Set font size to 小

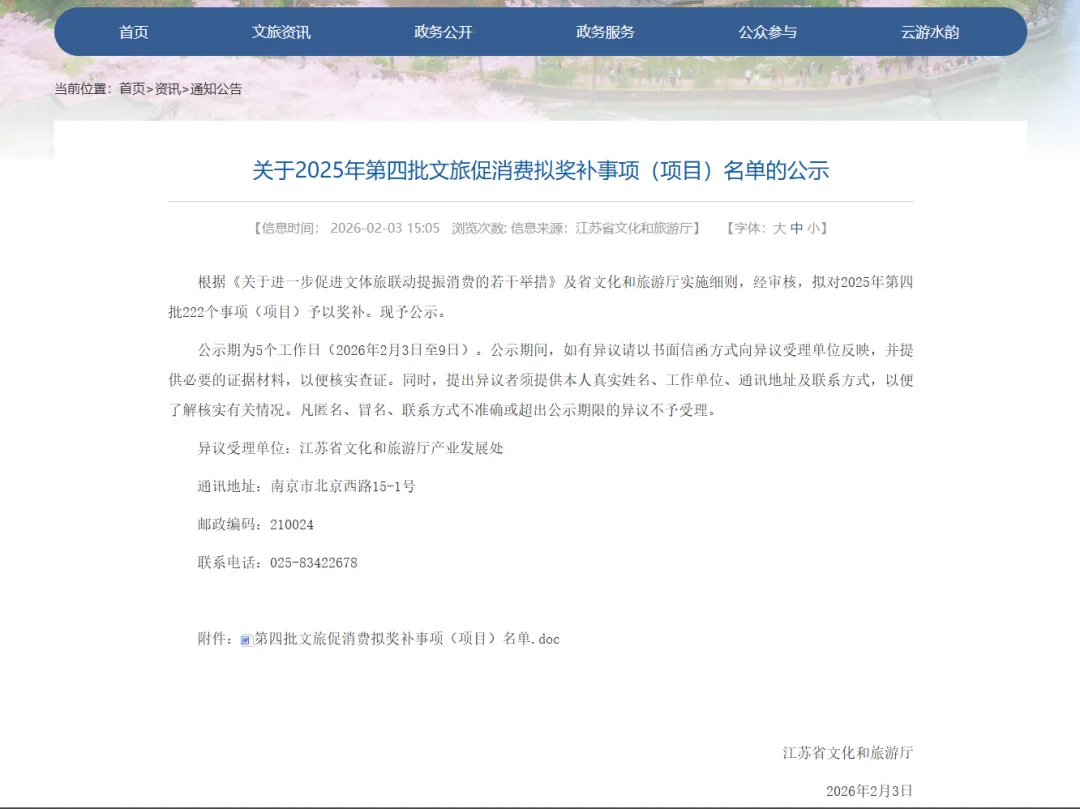(813, 228)
